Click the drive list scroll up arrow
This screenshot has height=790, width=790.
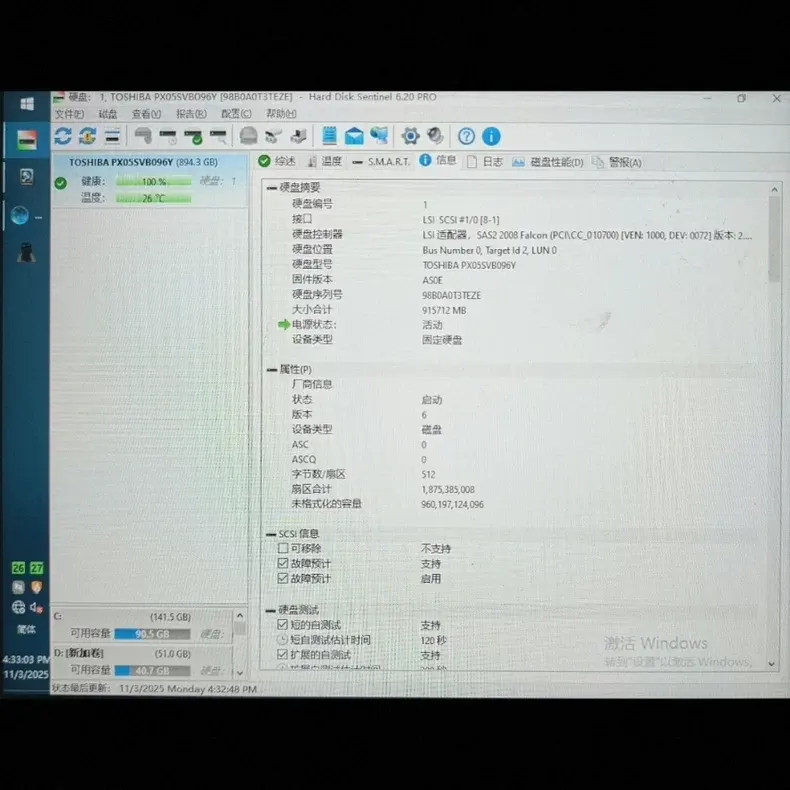tap(240, 616)
